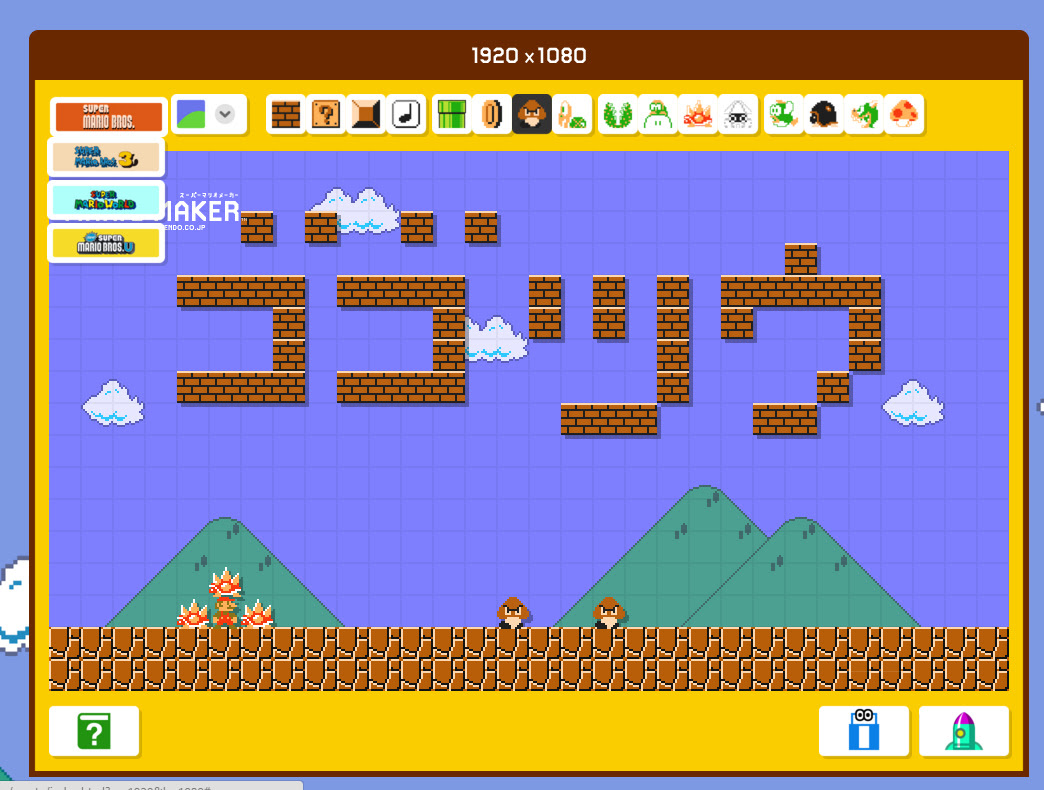Select the music note block tool
Viewport: 1044px width, 790px height.
click(x=405, y=114)
